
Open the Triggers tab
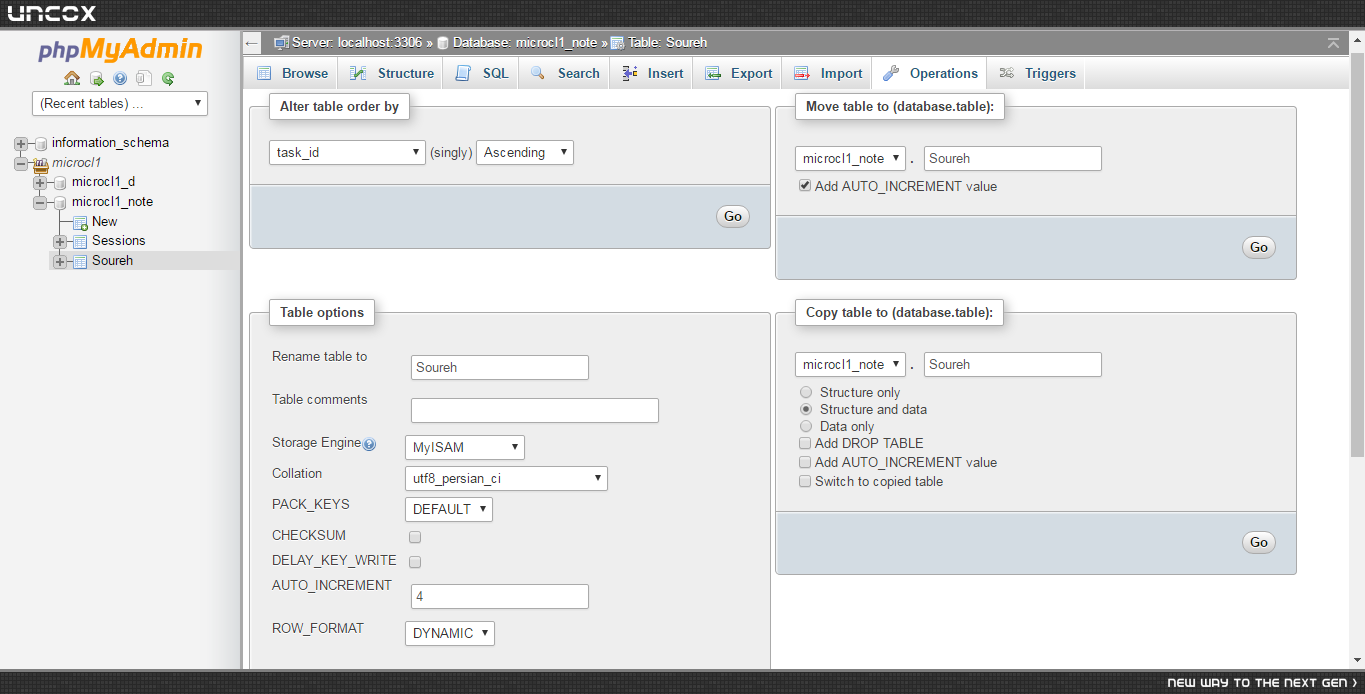click(x=1036, y=73)
